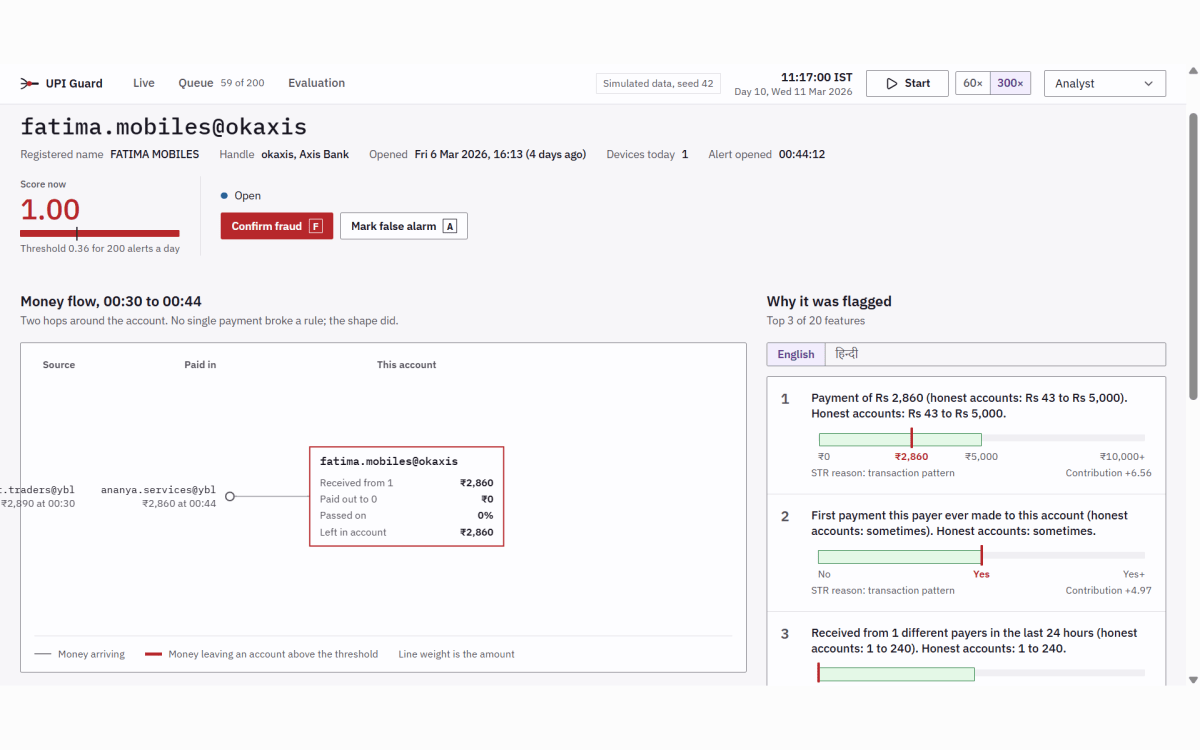This screenshot has width=1200, height=750.
Task: Switch to the Live tab
Action: [x=144, y=83]
